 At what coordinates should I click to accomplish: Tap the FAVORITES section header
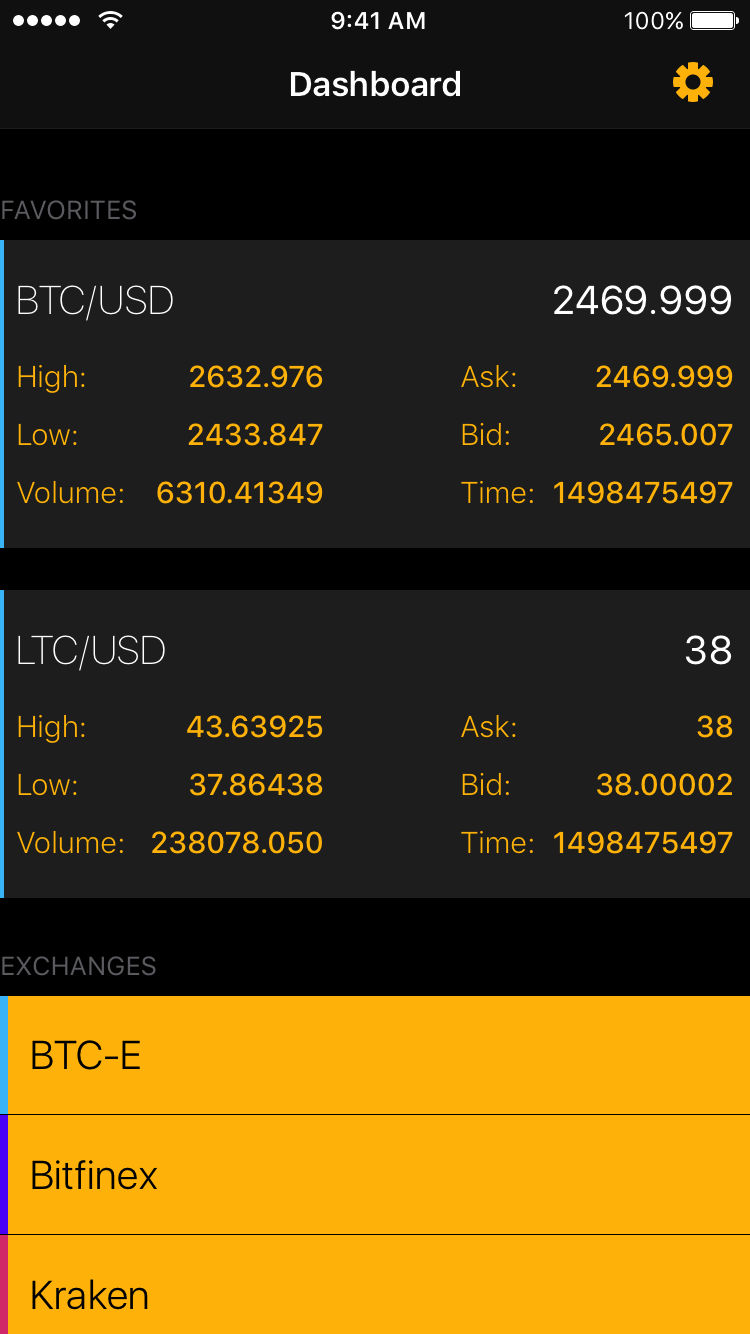[x=69, y=210]
